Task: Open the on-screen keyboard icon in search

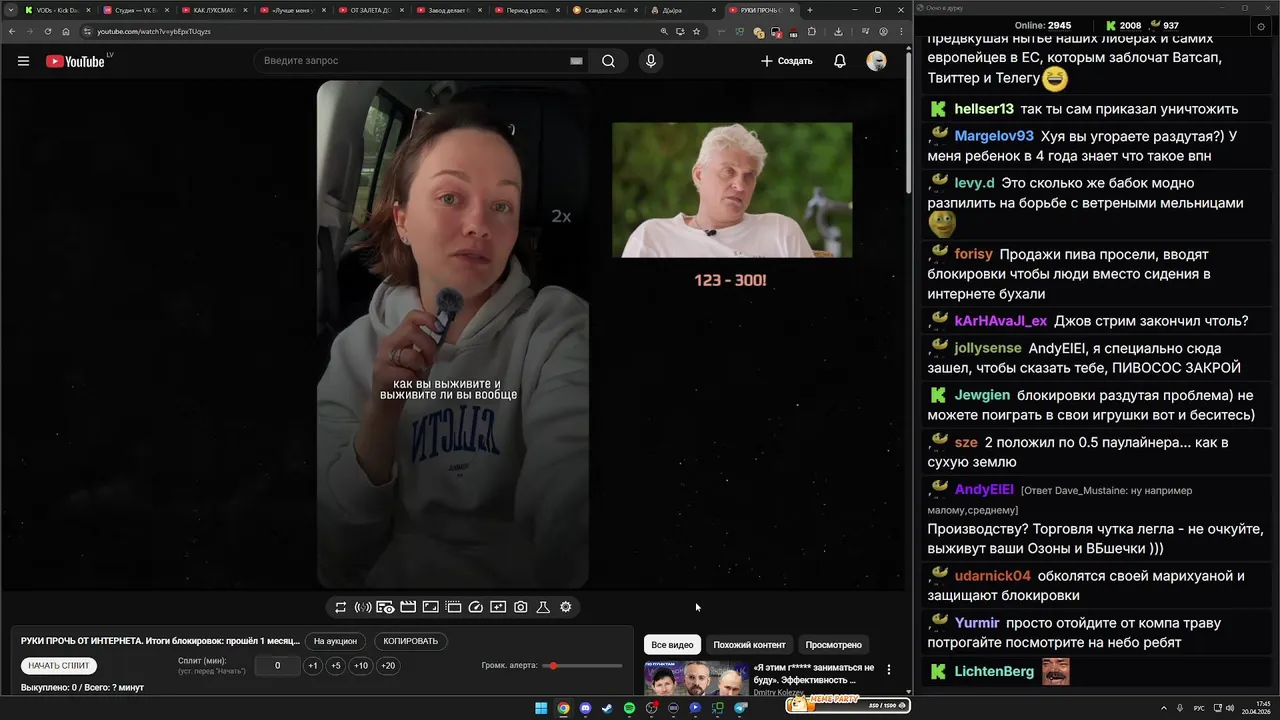Action: coord(576,61)
